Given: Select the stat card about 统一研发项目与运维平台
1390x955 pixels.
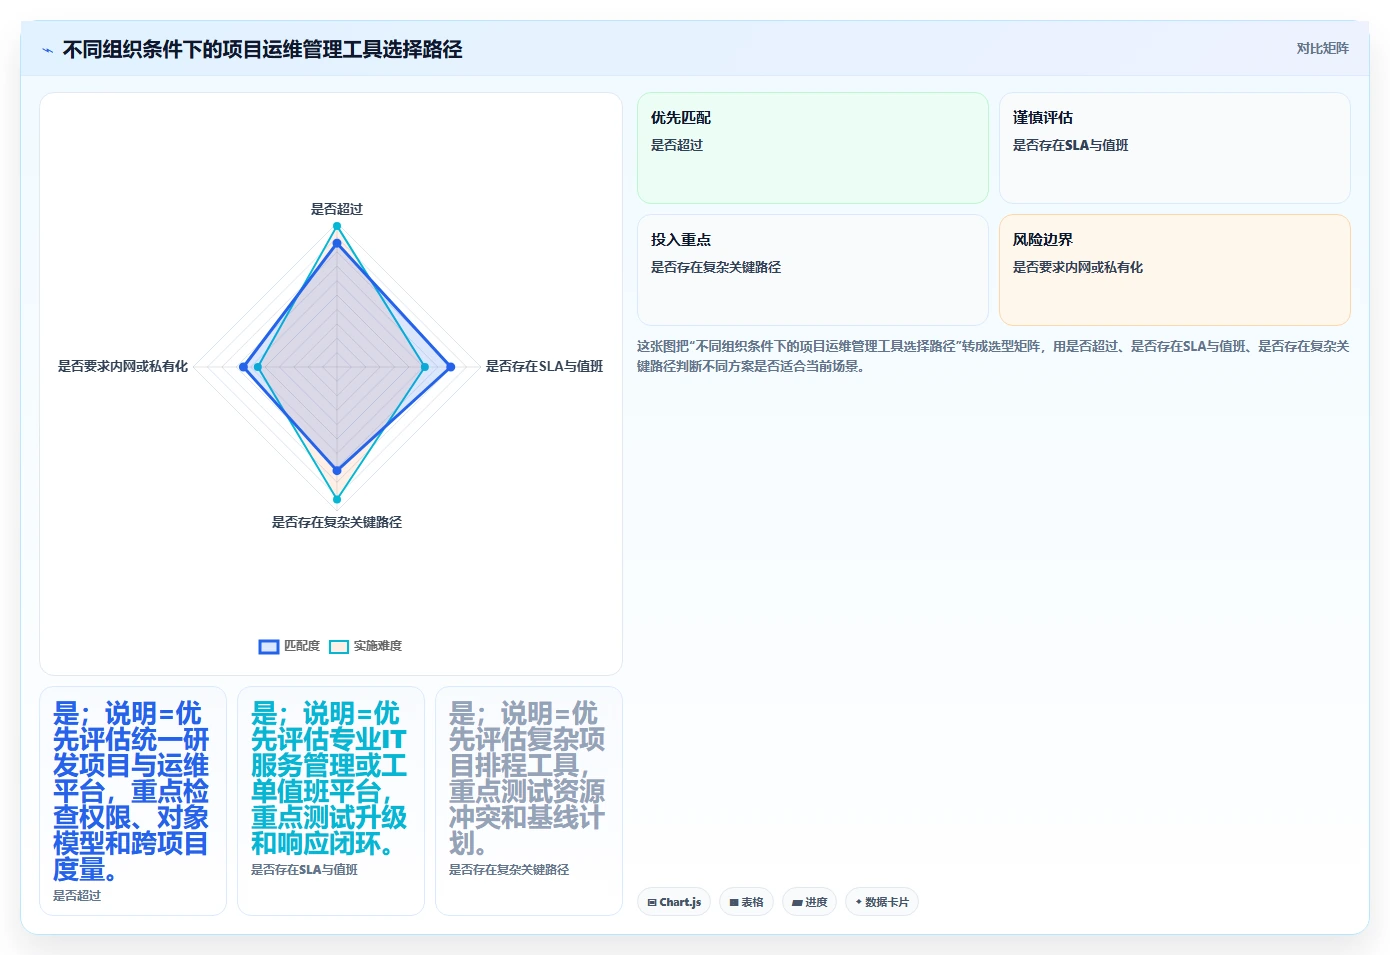Looking at the screenshot, I should coord(133,801).
